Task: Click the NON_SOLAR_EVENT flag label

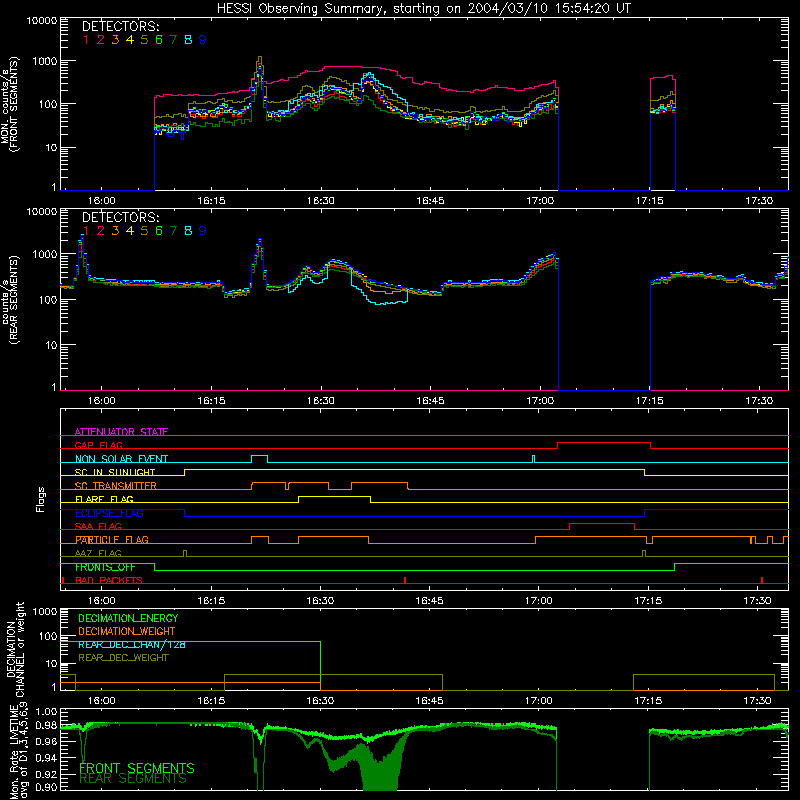Action: click(x=121, y=459)
